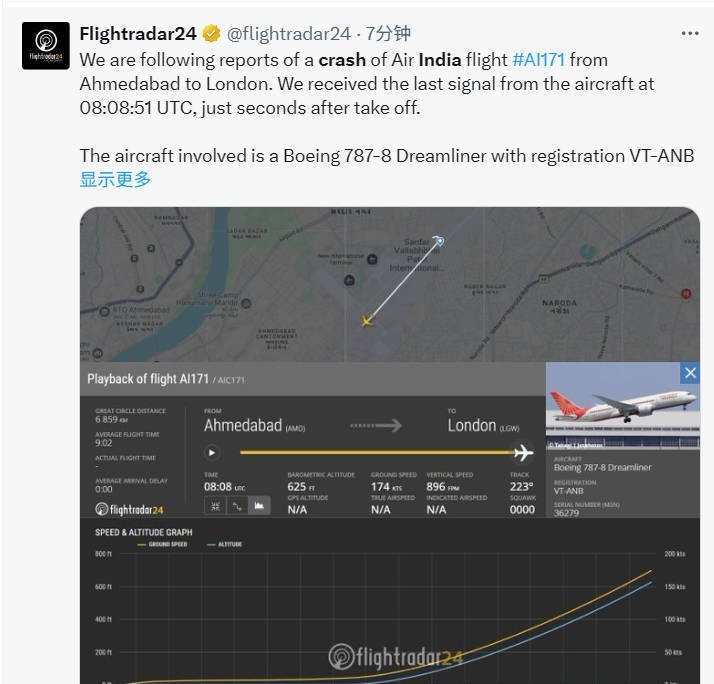Toggle the fit-to-screen map button
This screenshot has width=714, height=684.
[x=215, y=506]
